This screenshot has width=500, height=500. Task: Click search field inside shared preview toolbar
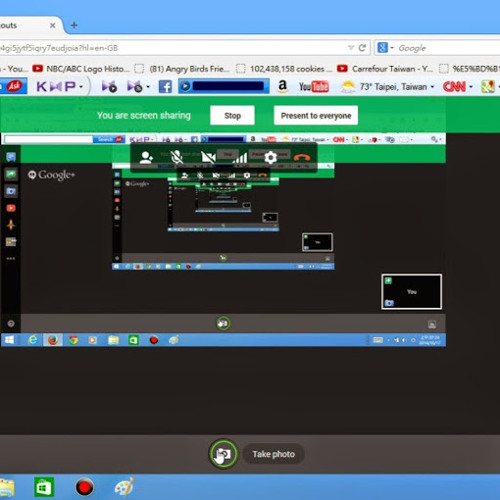(x=49, y=139)
